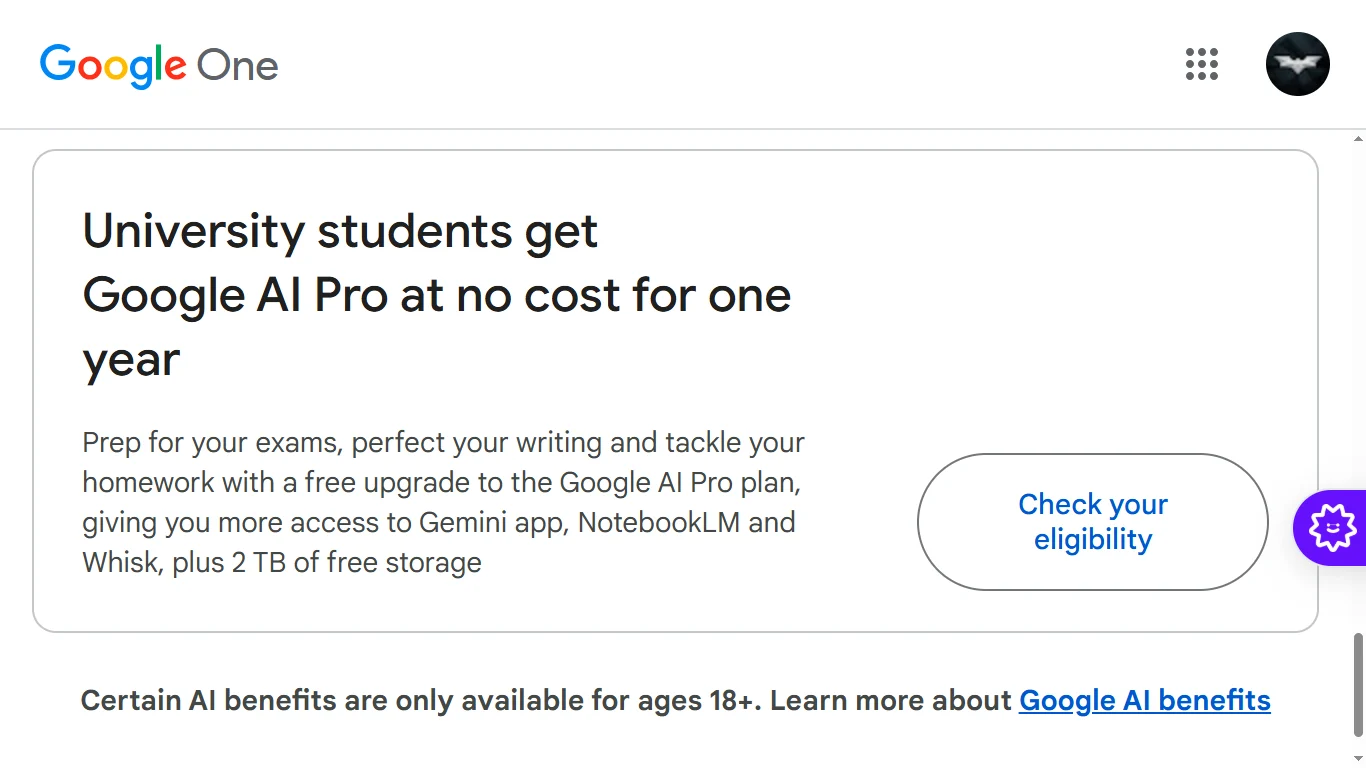
Task: Open the "Google AI benefits" link
Action: tap(1145, 701)
